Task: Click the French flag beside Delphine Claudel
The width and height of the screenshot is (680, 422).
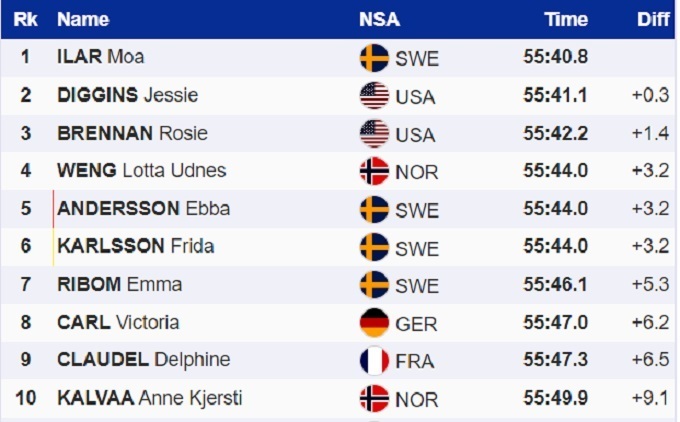Action: pyautogui.click(x=374, y=361)
